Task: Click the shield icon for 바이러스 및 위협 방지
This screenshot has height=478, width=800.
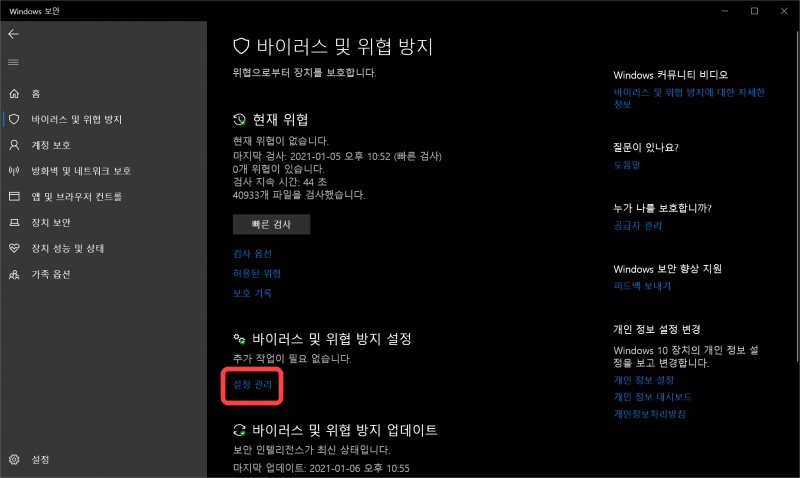Action: coord(14,119)
